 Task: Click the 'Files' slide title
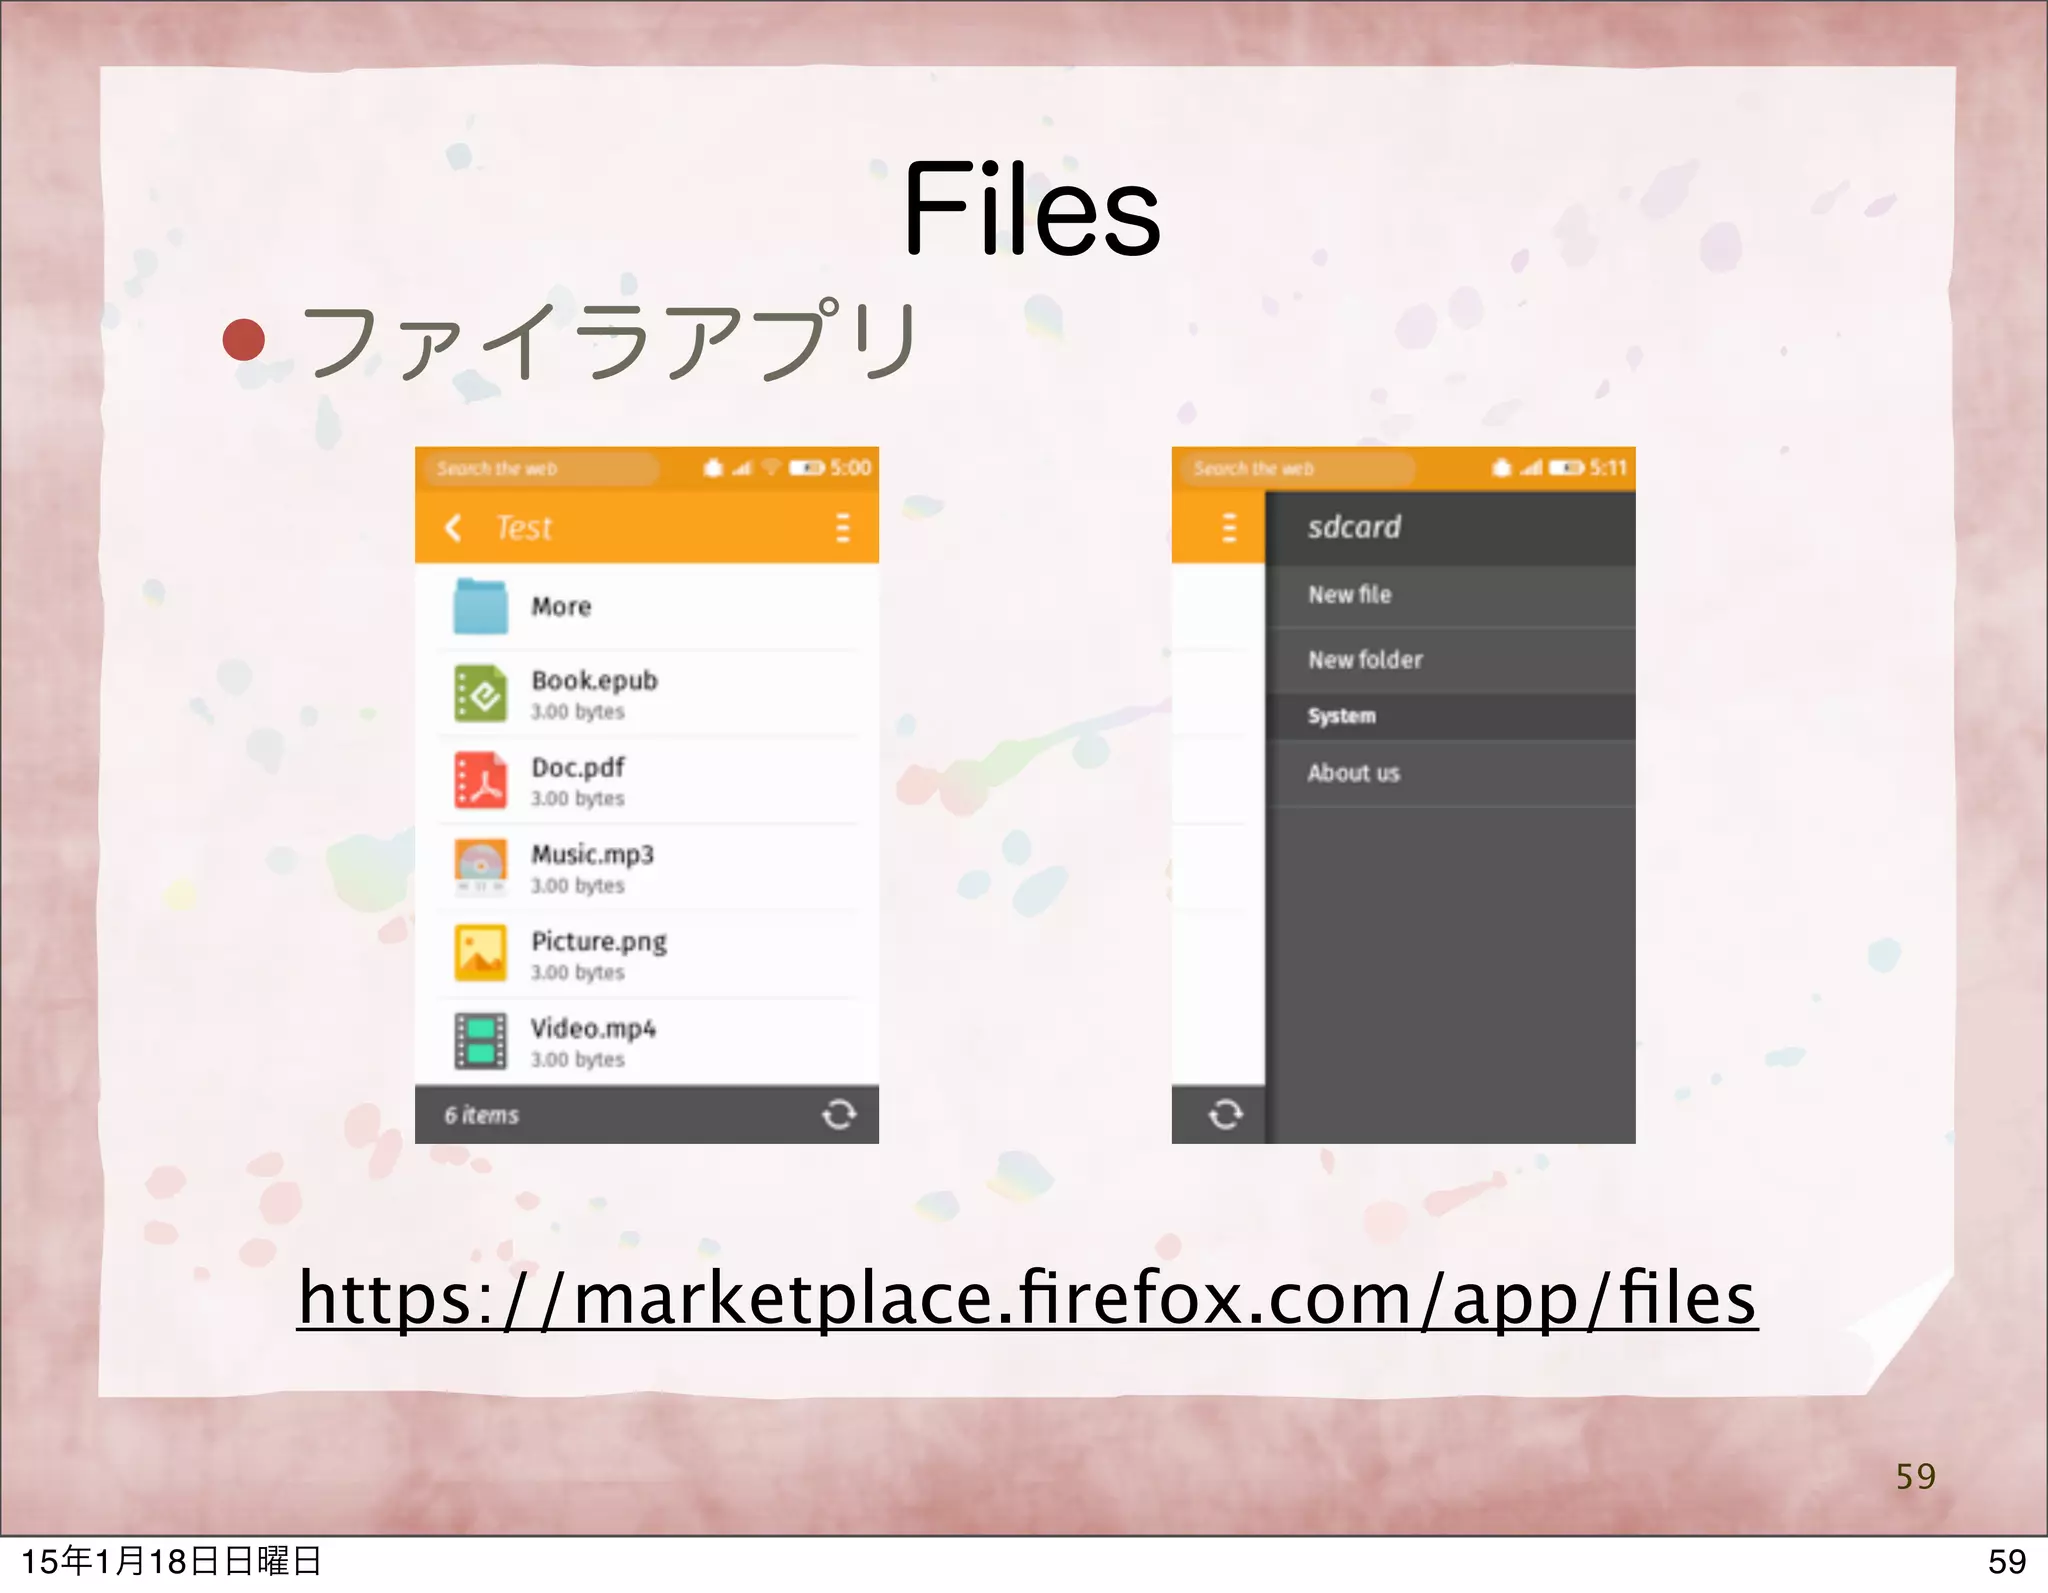click(1031, 209)
